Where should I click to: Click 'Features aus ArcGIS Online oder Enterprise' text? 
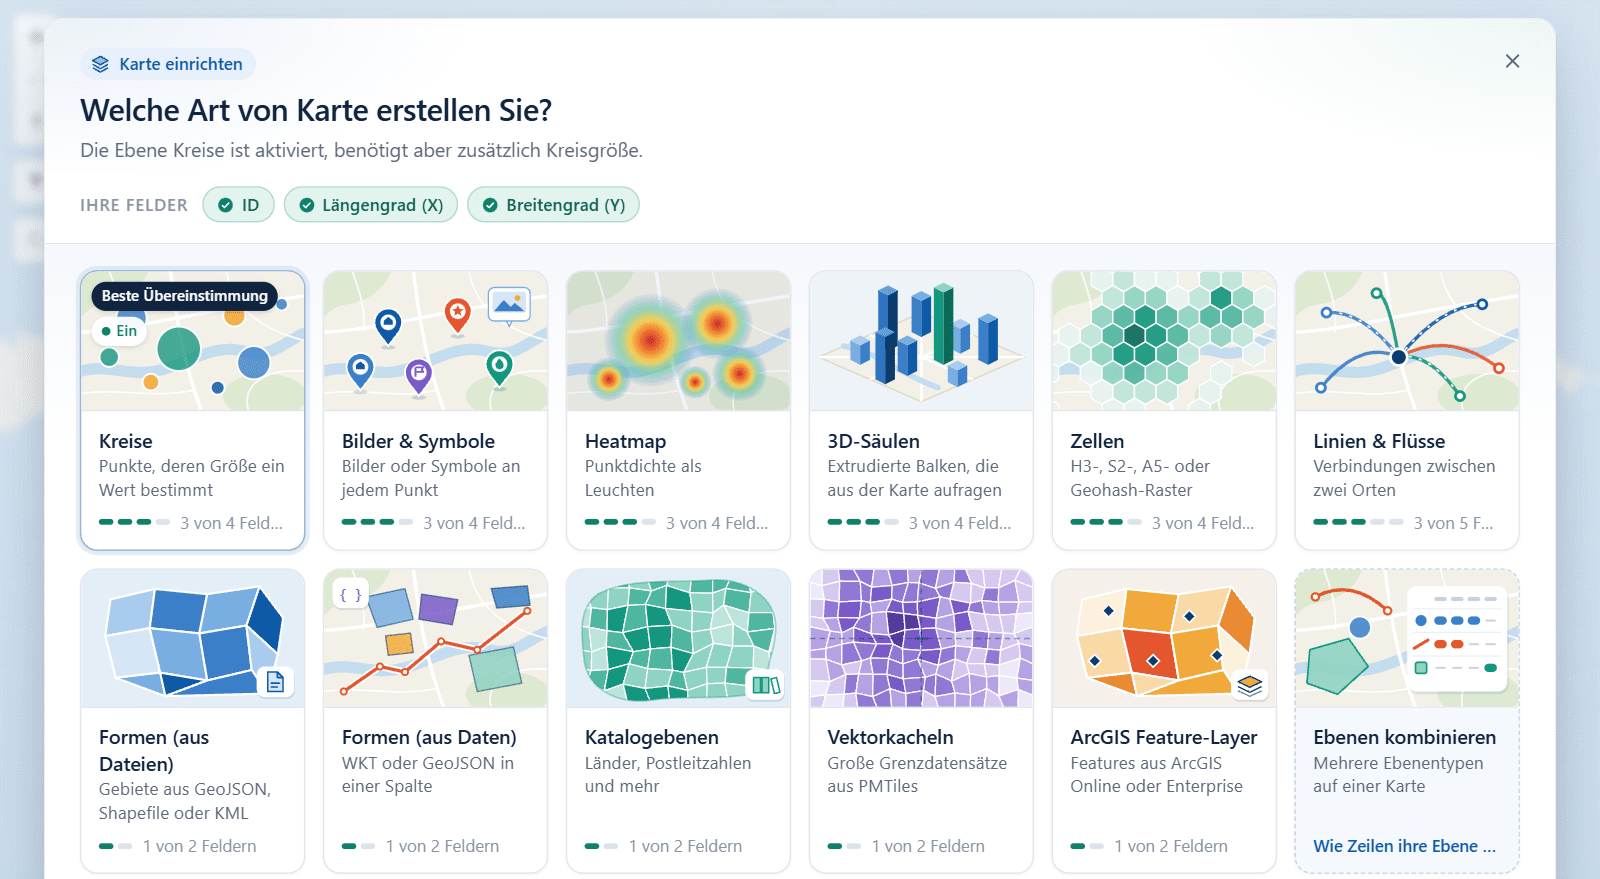click(x=1156, y=774)
